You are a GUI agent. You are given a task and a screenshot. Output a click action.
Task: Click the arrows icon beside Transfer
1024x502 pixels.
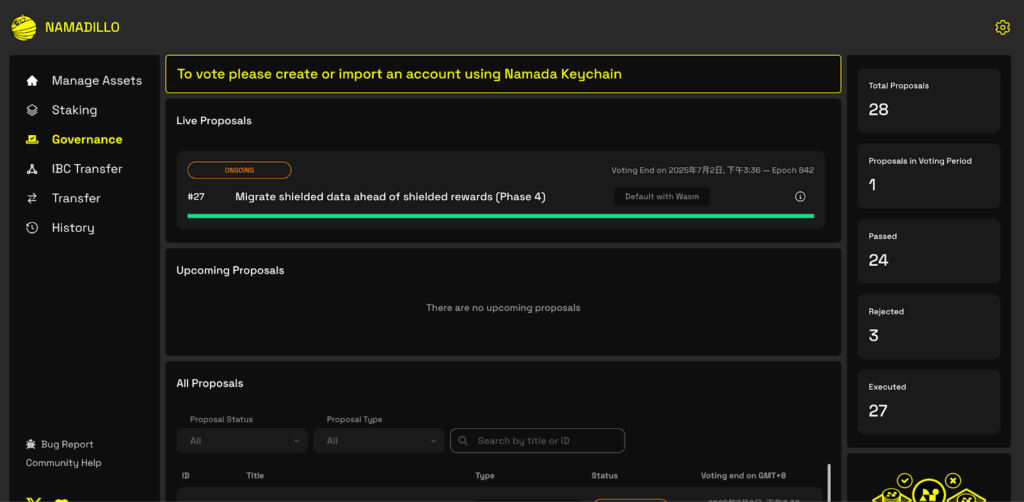31,198
